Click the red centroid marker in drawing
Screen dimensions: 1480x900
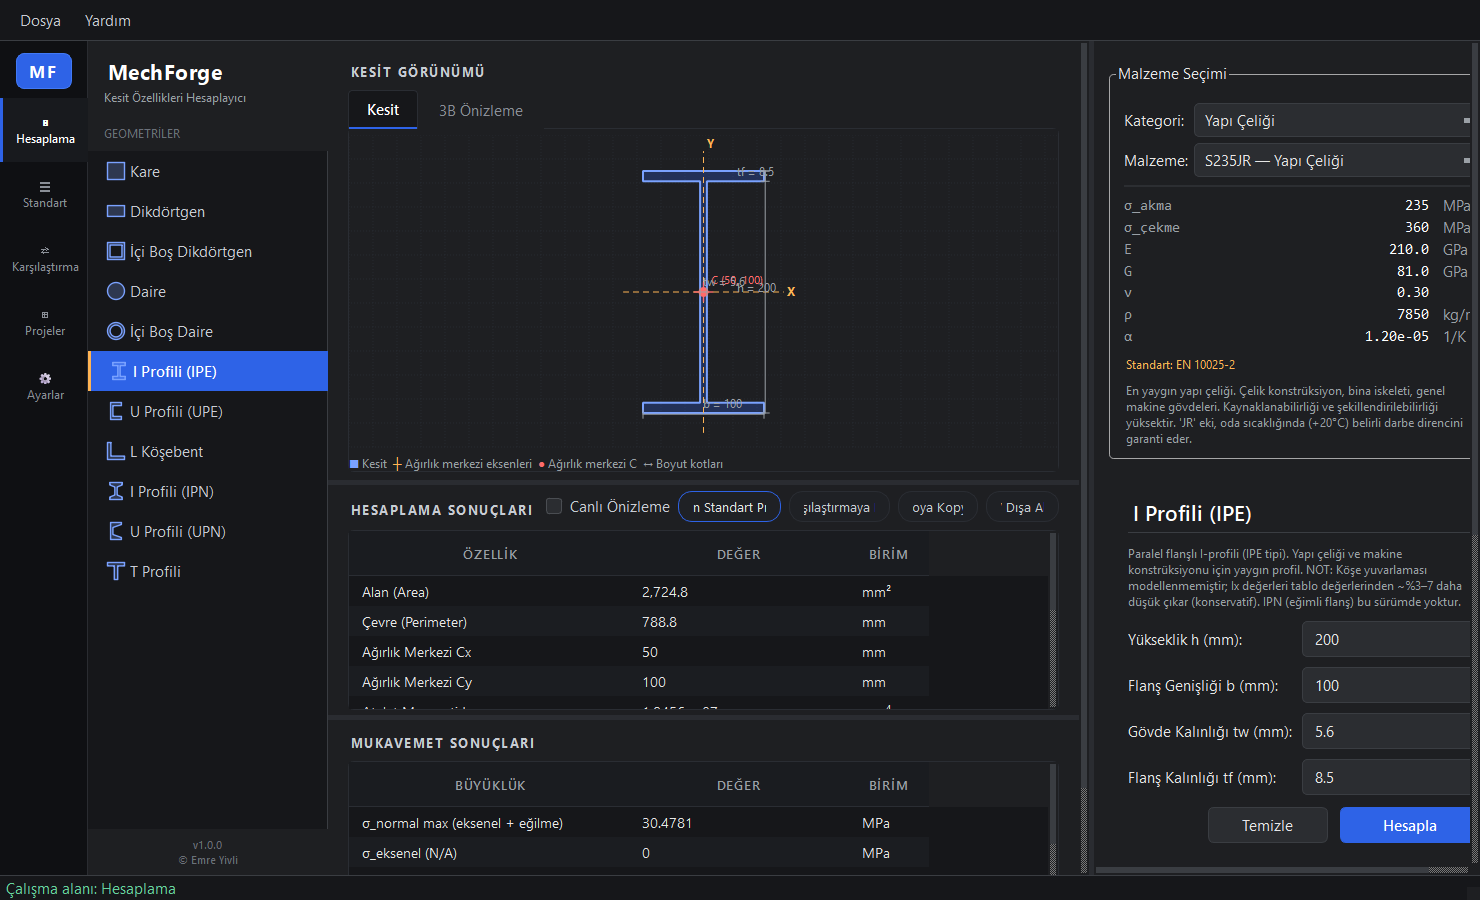coord(704,292)
